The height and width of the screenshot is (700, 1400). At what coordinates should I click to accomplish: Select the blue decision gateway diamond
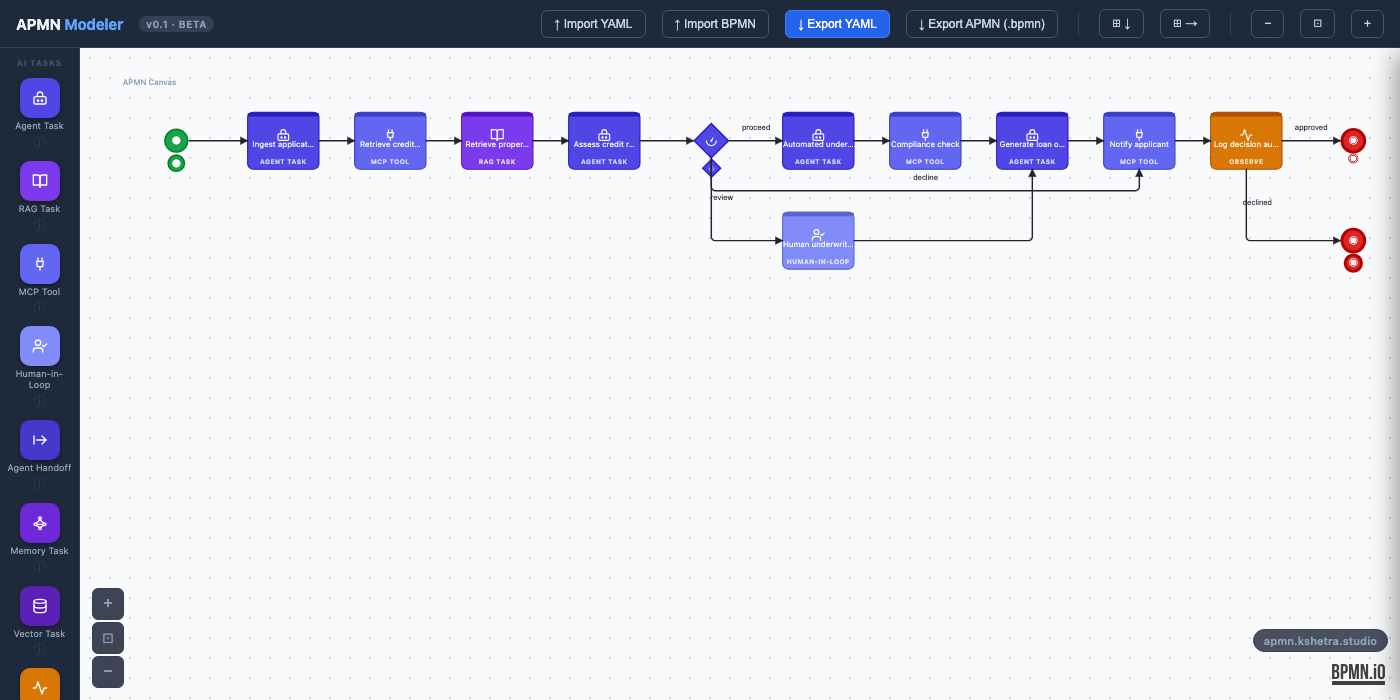[711, 141]
